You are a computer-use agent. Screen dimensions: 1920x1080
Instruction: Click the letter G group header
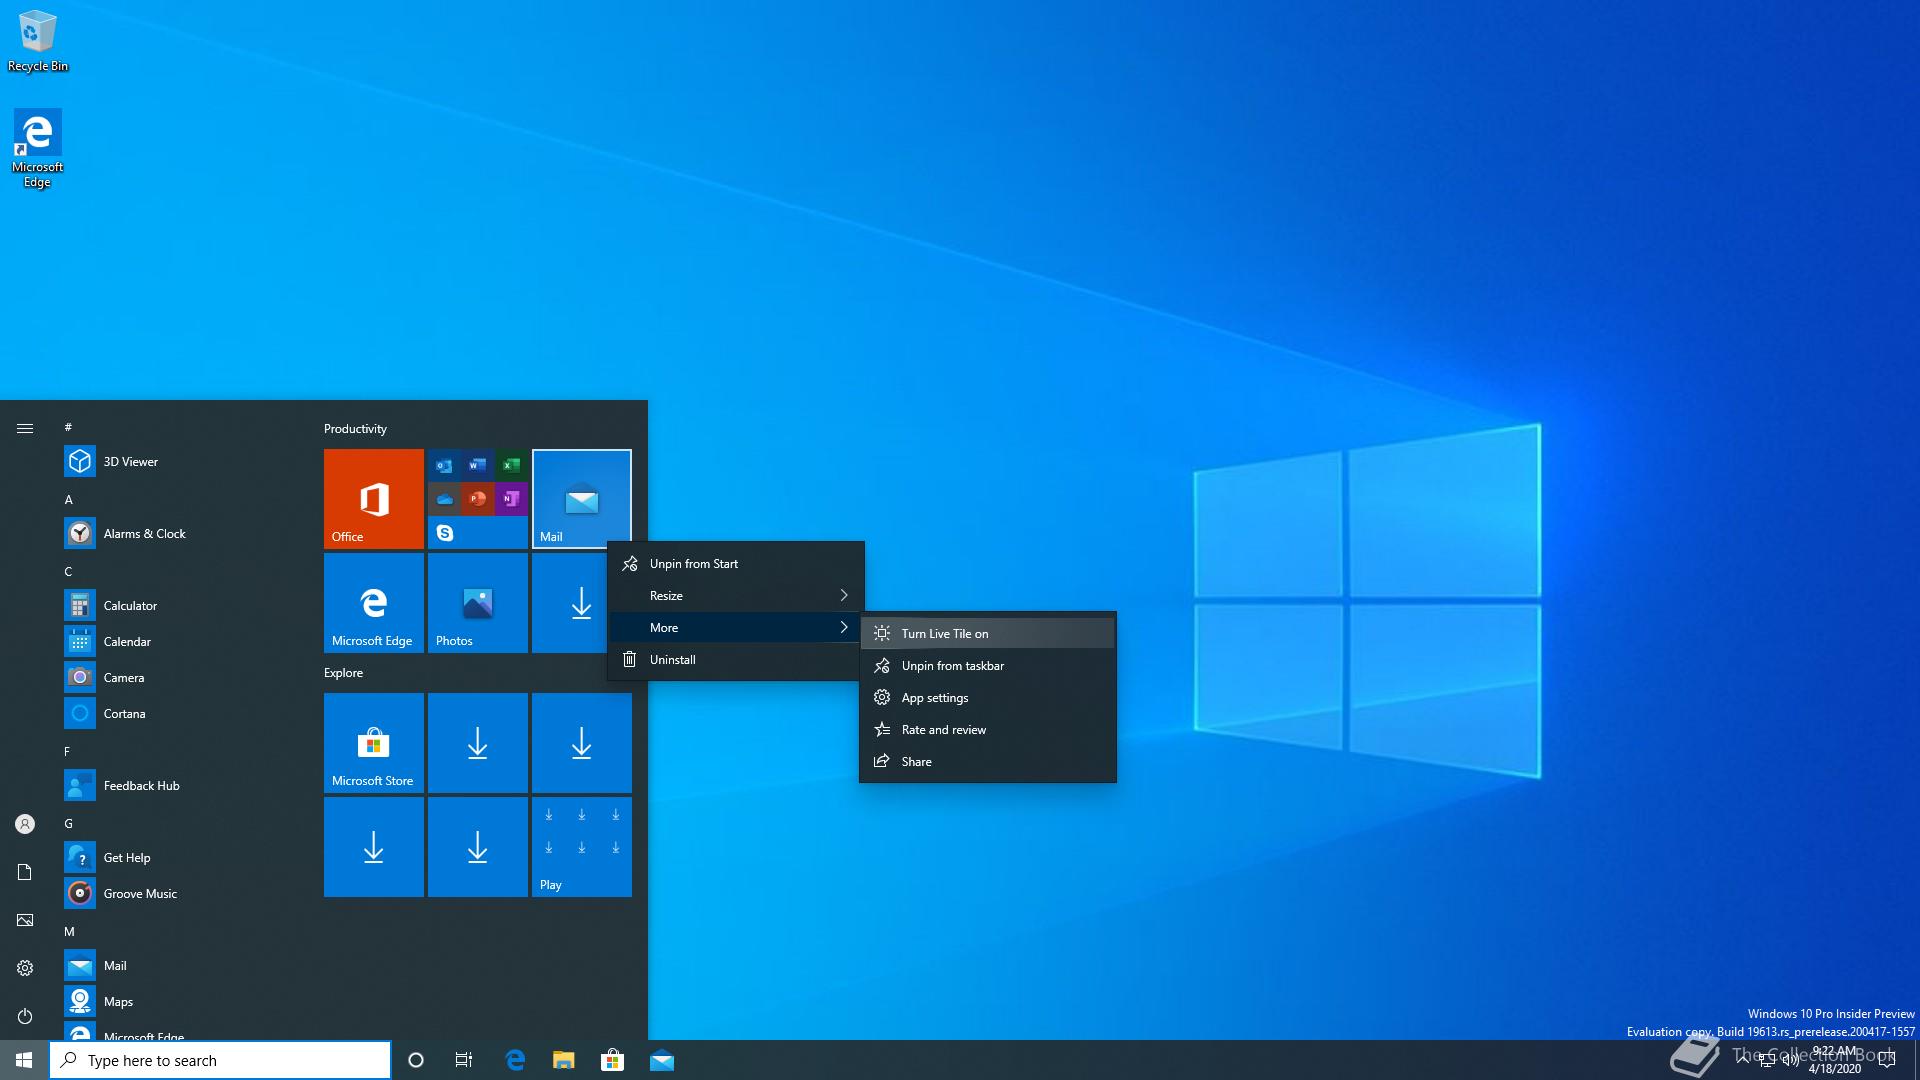68,823
